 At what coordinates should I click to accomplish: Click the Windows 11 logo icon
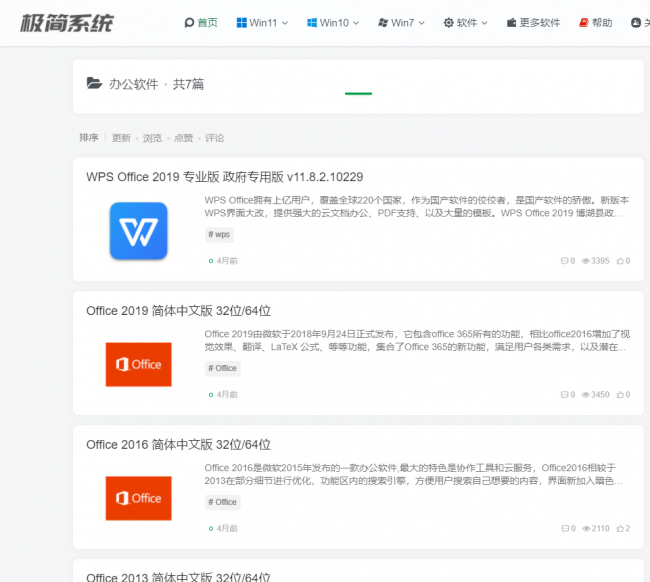click(x=241, y=23)
